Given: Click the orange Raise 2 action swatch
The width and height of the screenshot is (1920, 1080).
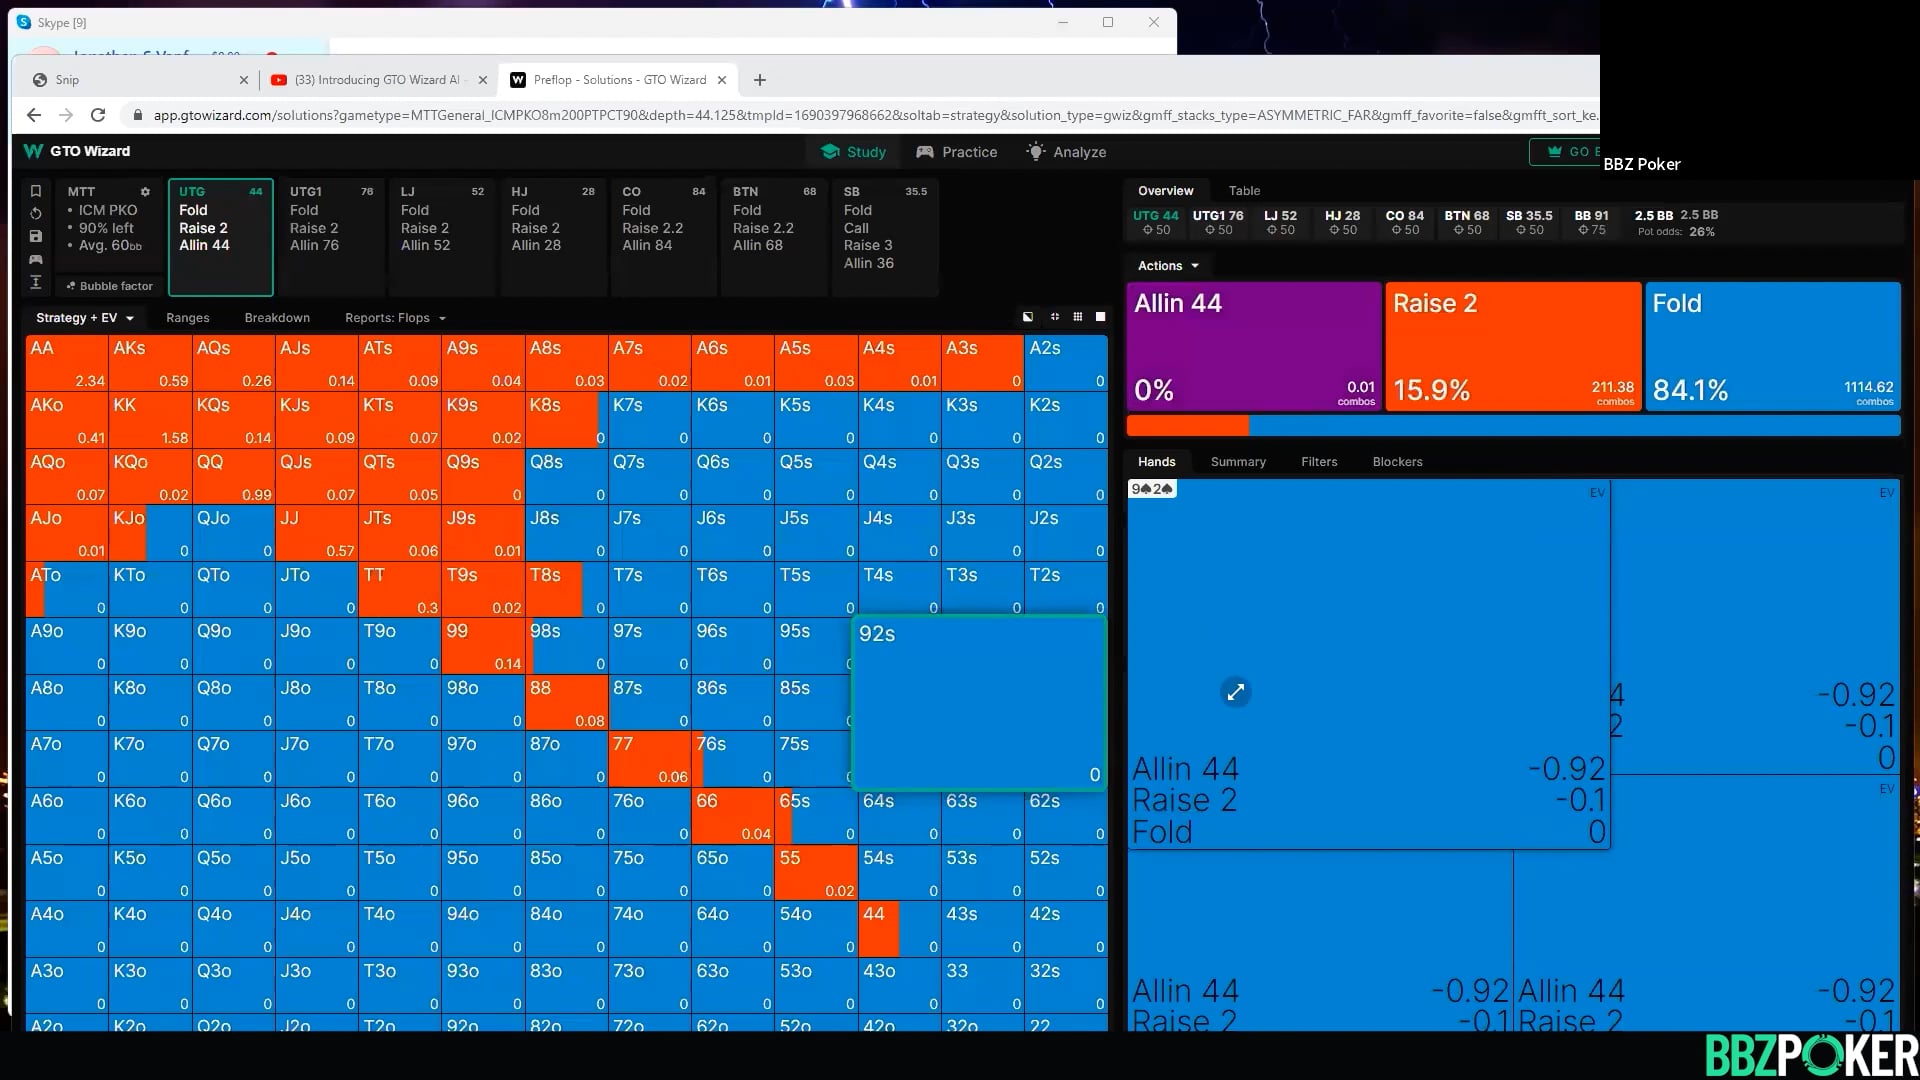Looking at the screenshot, I should [1512, 345].
